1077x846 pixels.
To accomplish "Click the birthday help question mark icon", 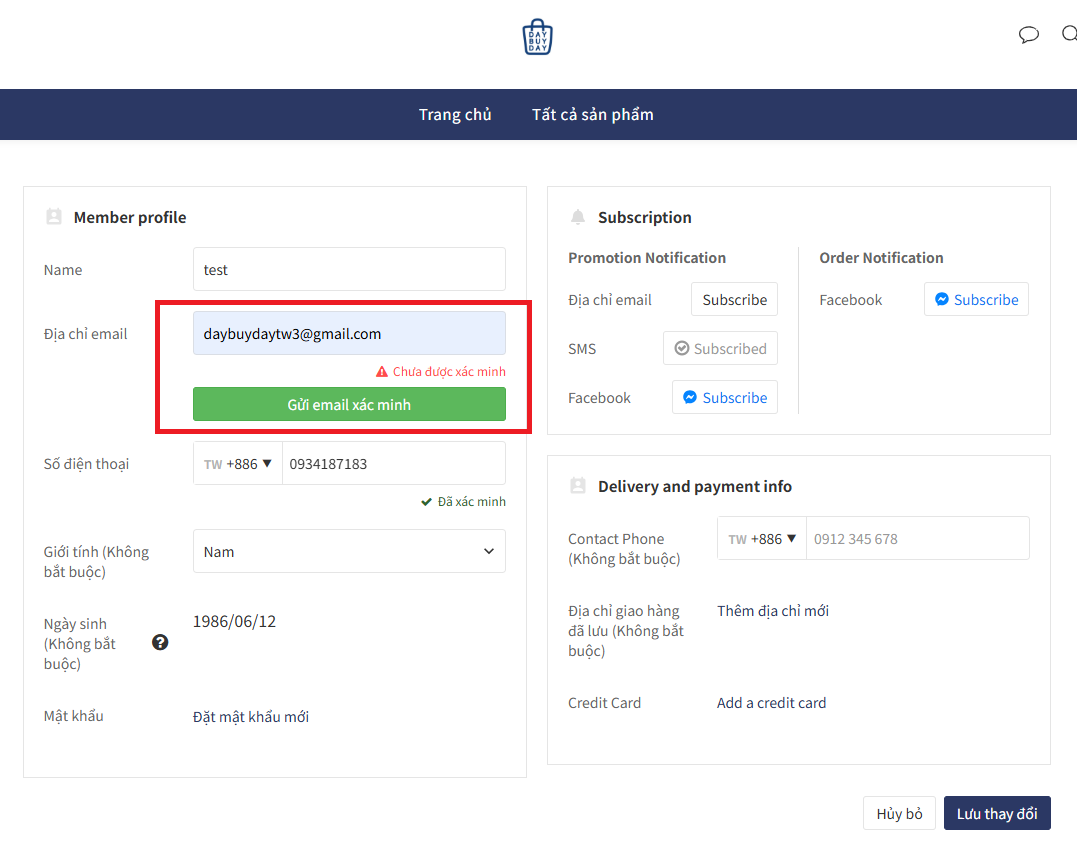I will tap(160, 642).
